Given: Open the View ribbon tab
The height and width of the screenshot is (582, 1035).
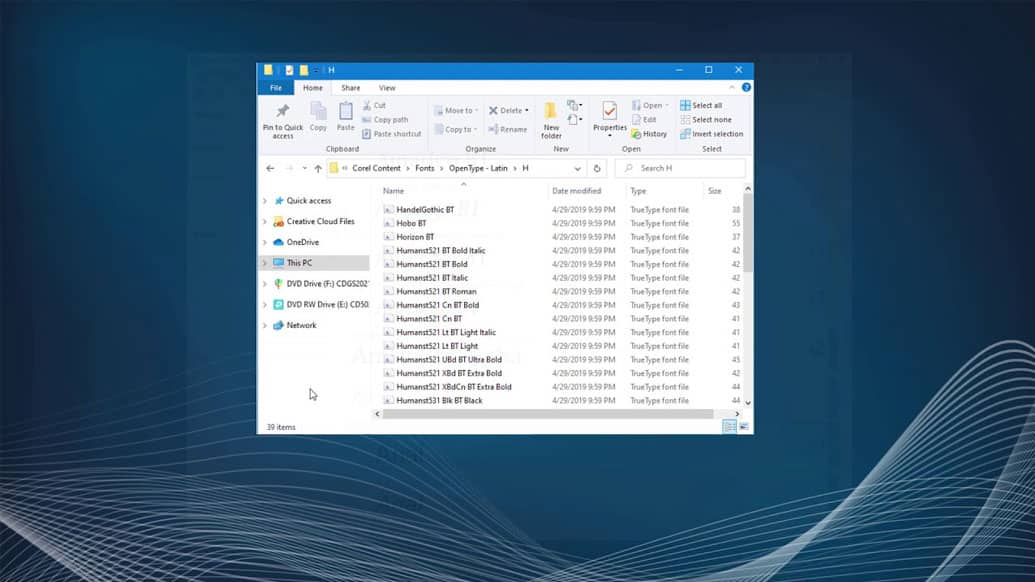Looking at the screenshot, I should coord(387,88).
